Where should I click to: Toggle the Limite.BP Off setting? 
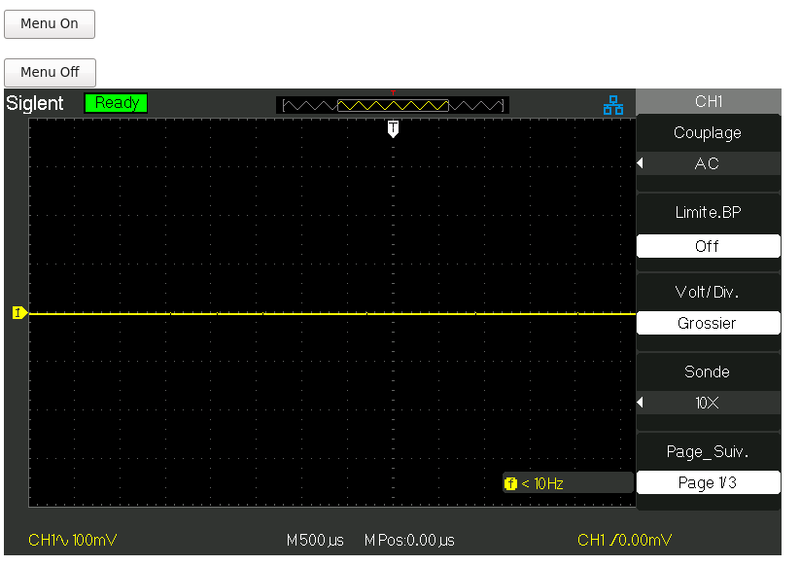click(707, 246)
